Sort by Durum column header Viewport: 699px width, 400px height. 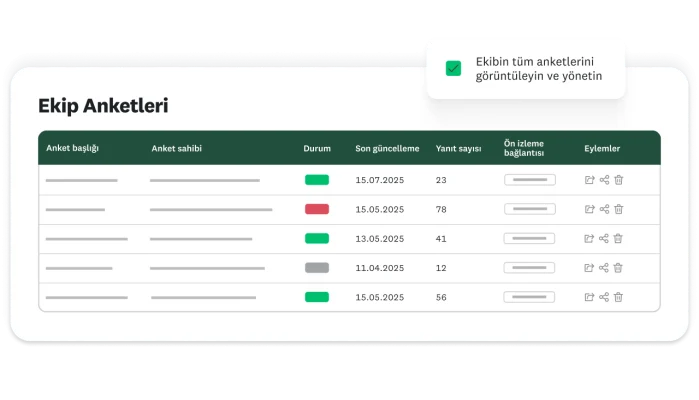pos(317,148)
